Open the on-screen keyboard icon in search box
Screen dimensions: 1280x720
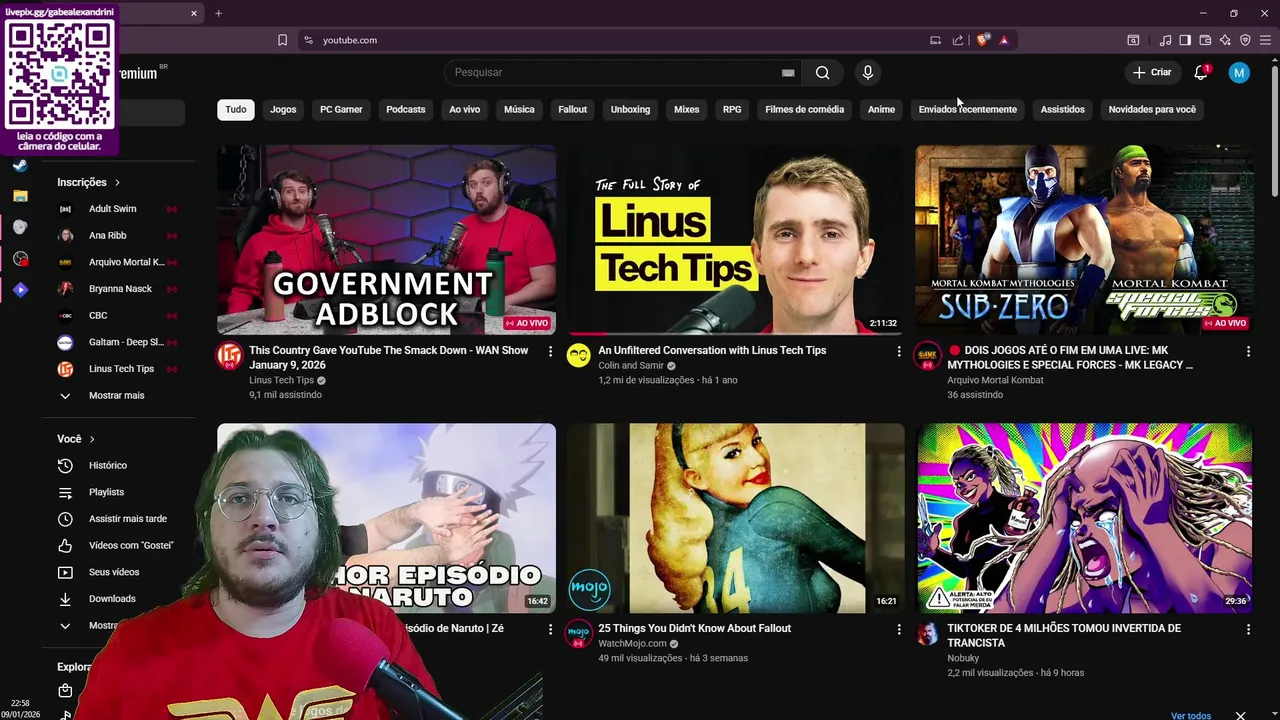coord(788,73)
